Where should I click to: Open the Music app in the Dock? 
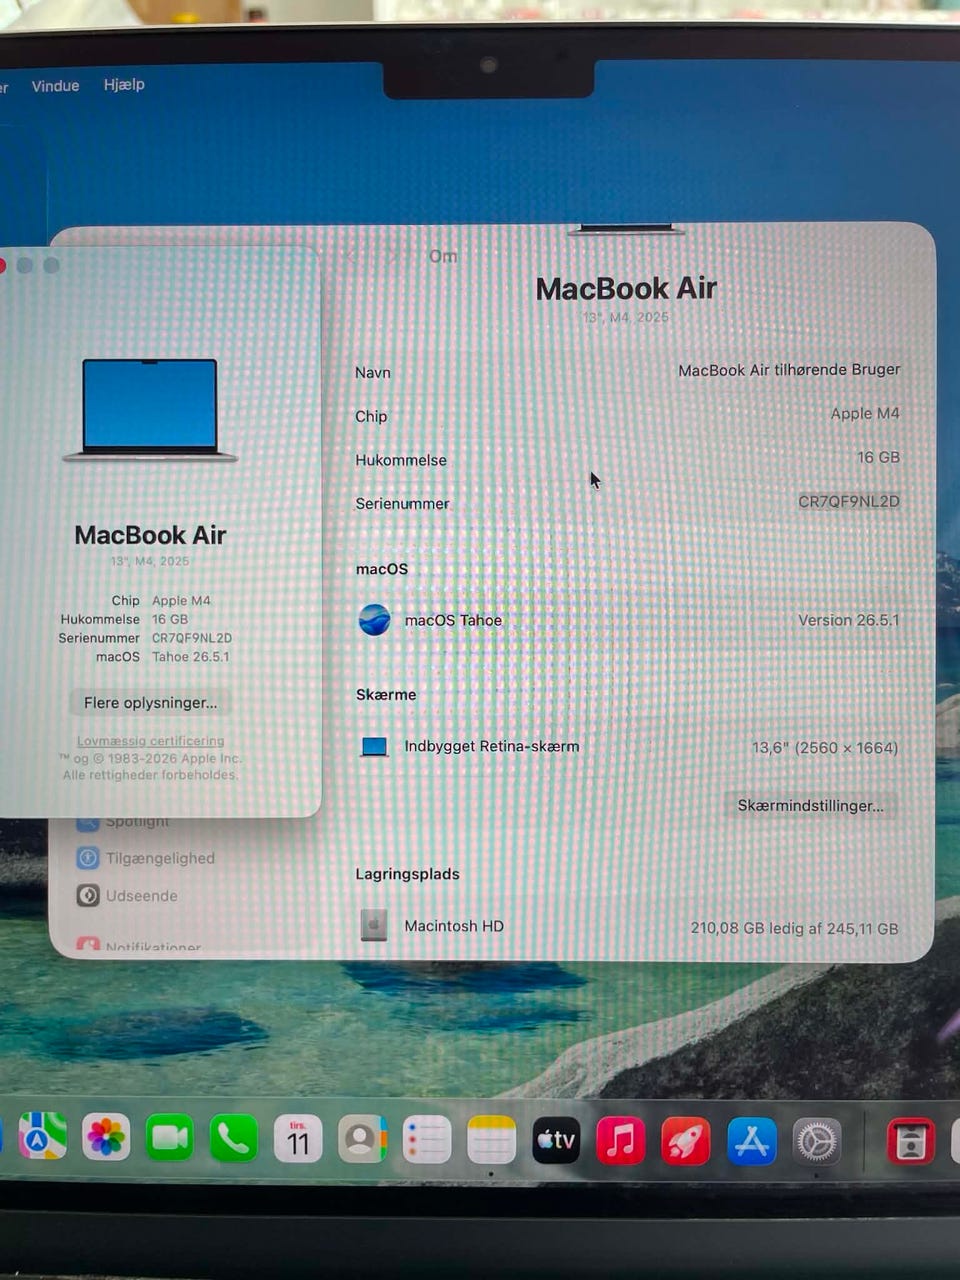621,1141
